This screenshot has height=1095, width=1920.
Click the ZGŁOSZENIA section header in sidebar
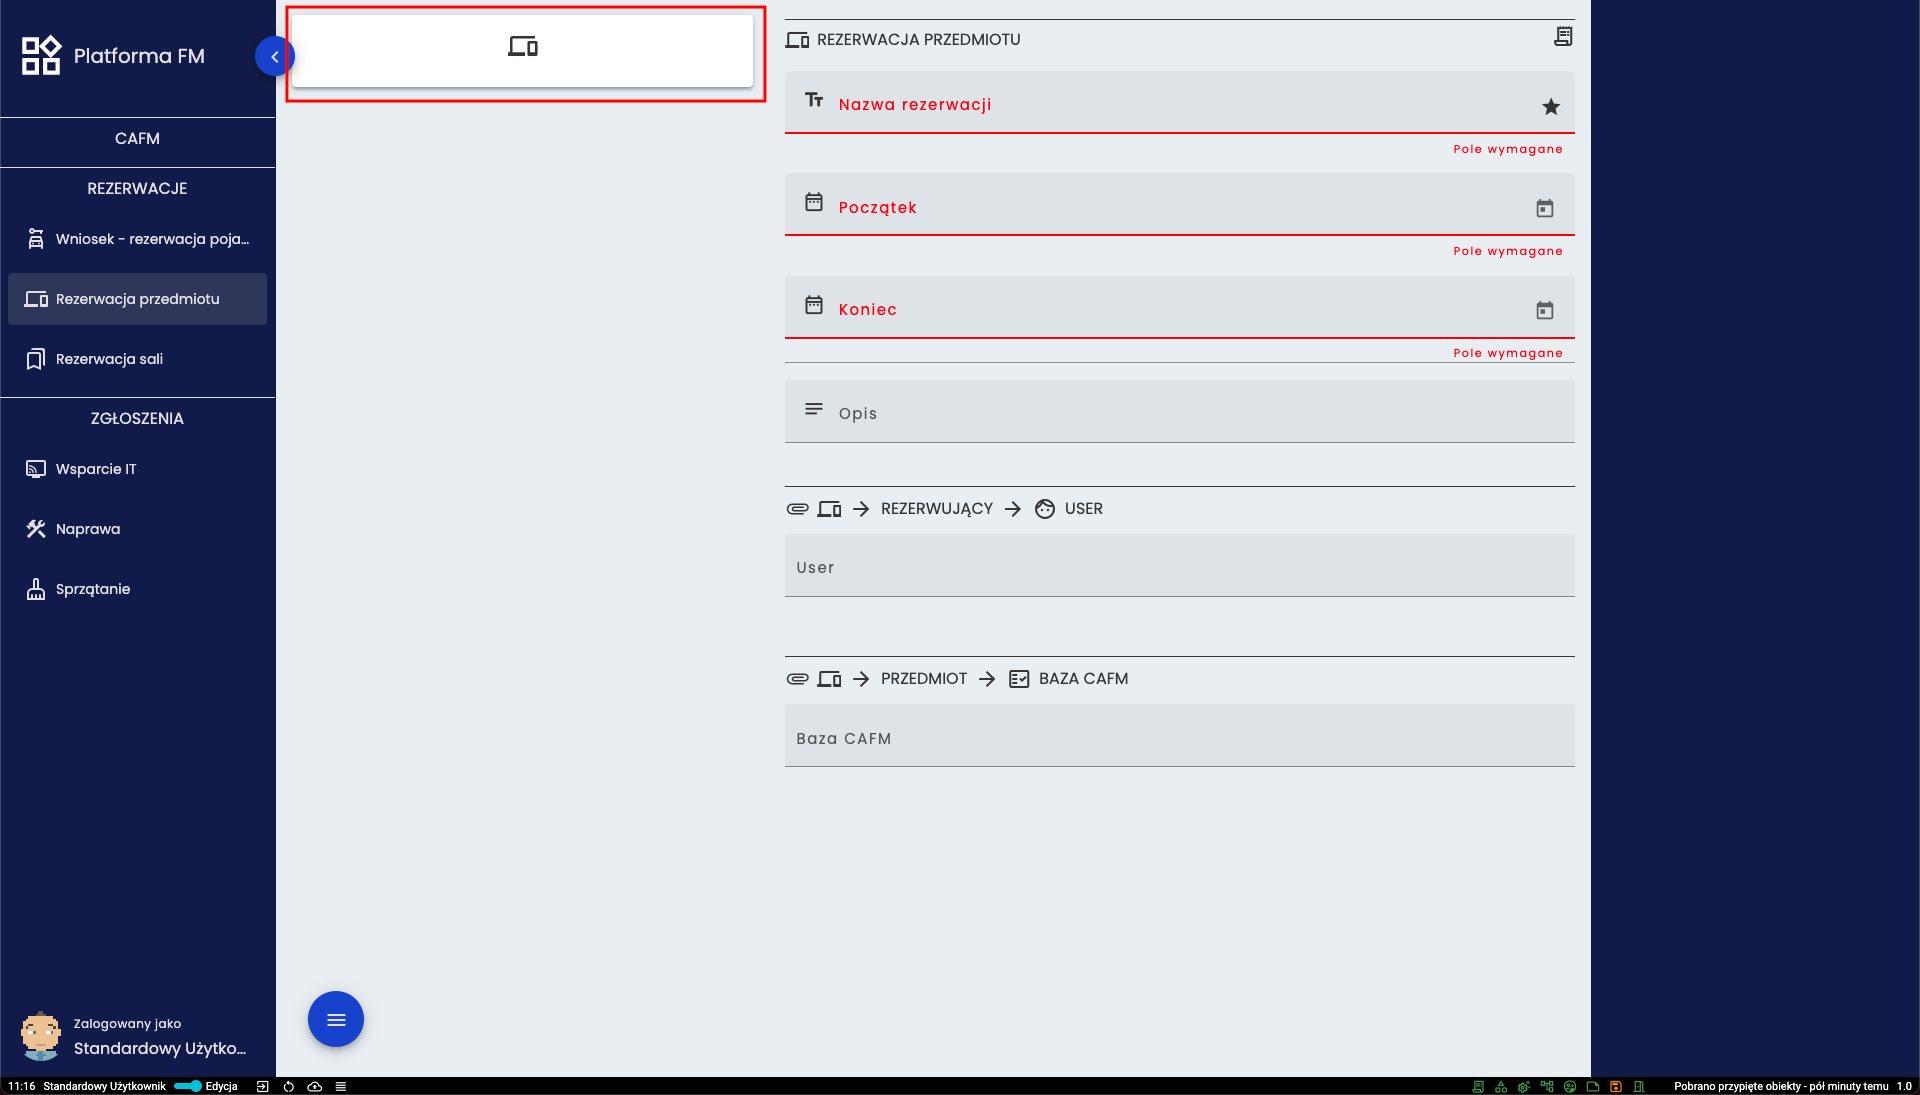[137, 418]
